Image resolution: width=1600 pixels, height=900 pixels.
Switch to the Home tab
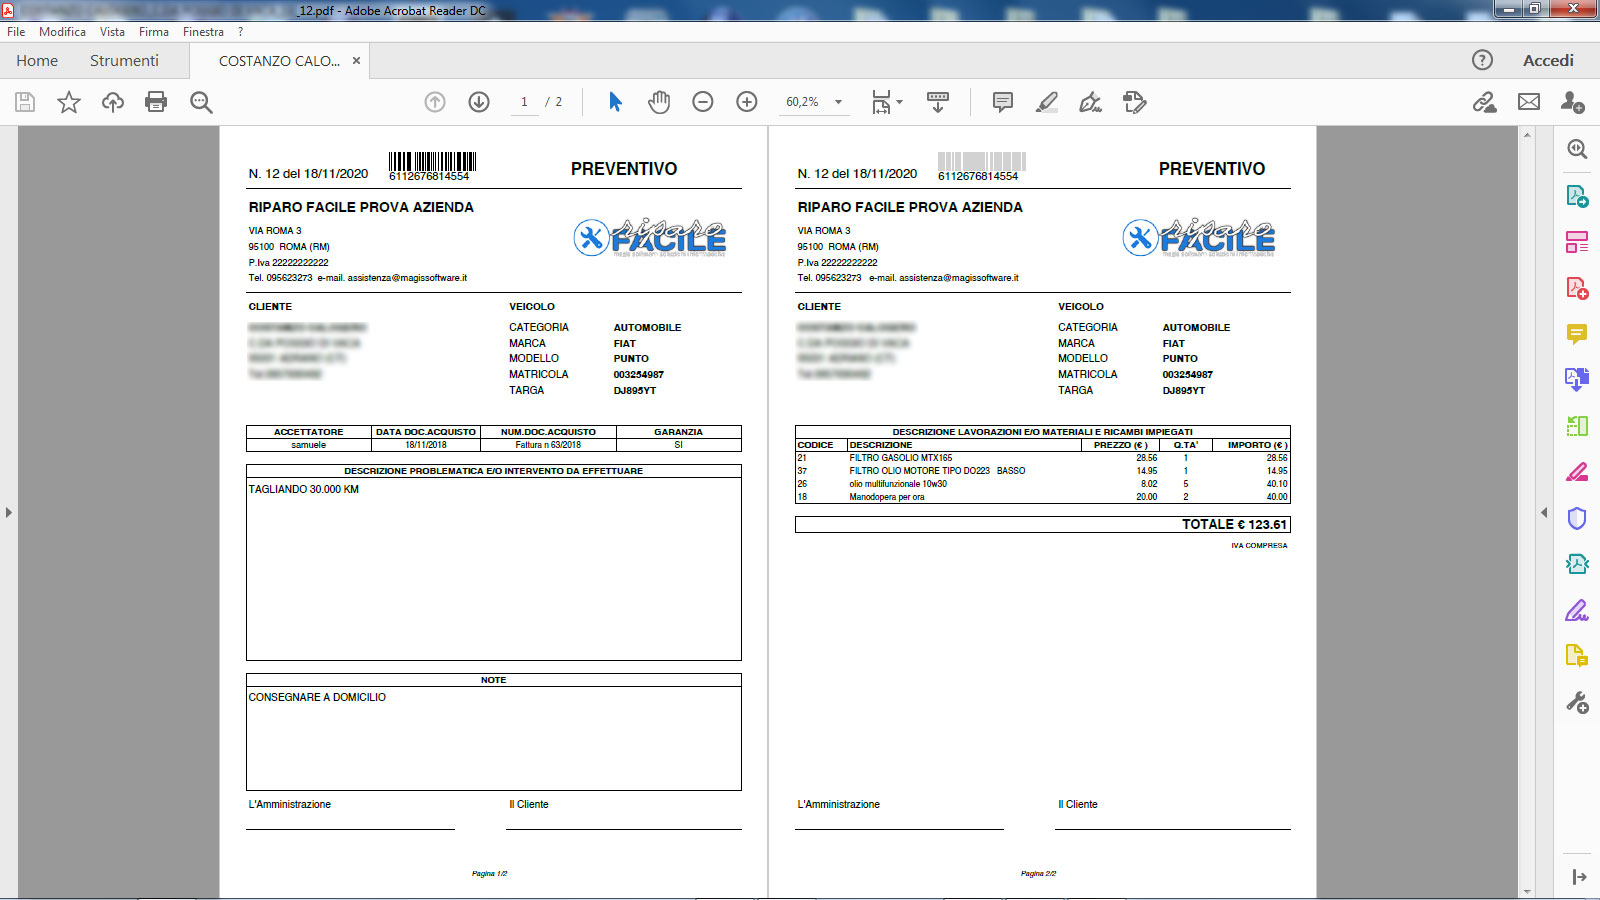(37, 60)
